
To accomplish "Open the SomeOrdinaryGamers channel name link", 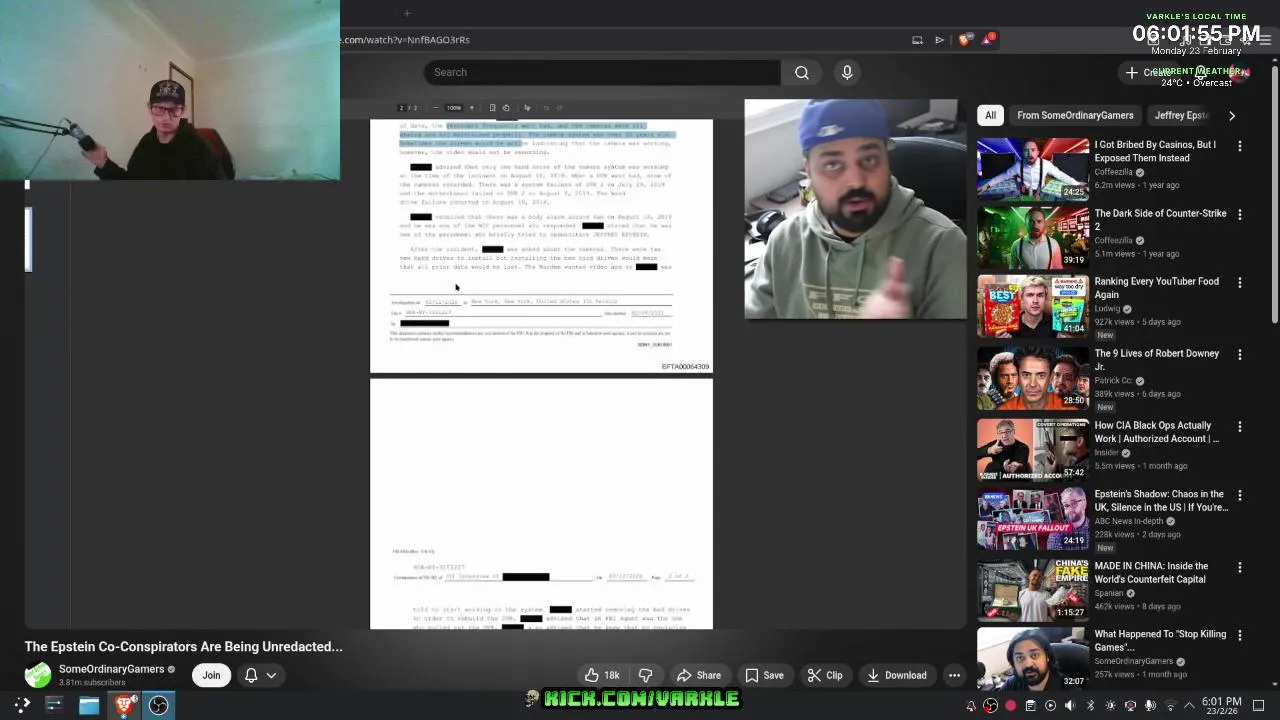I will click(111, 669).
